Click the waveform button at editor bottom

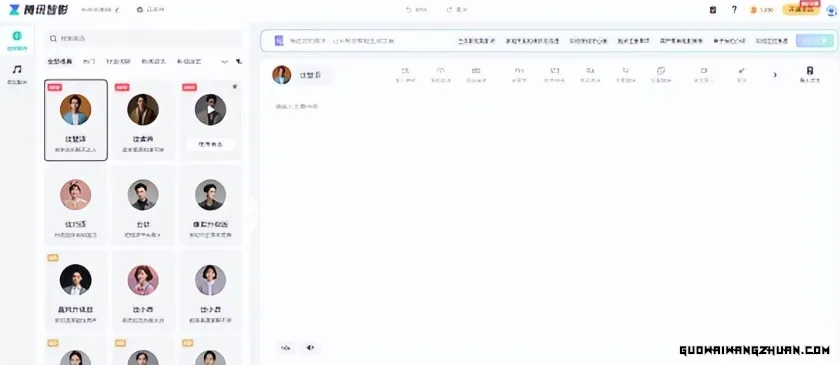[286, 348]
